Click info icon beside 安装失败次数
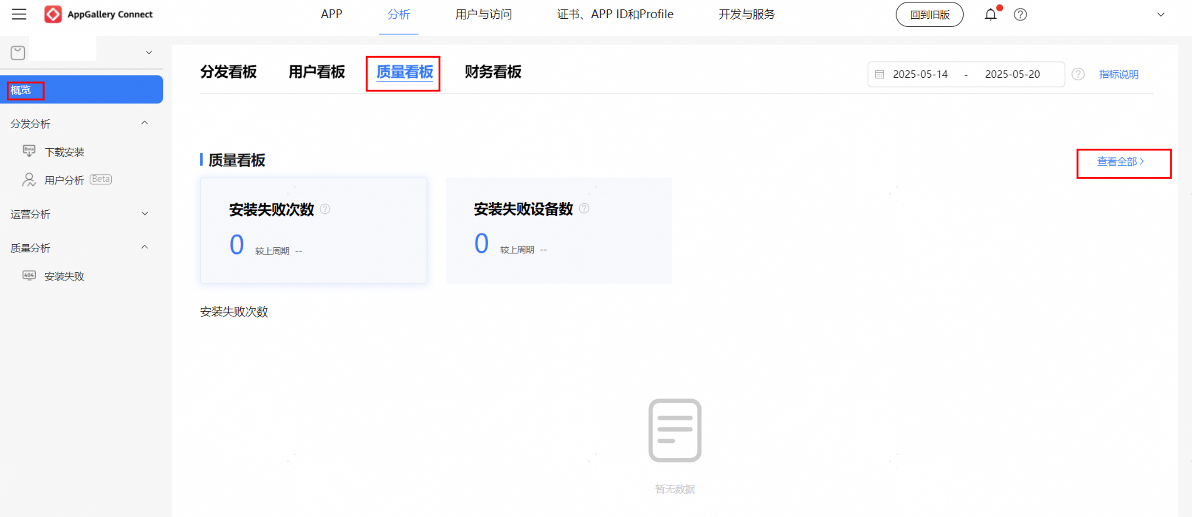Viewport: 1192px width, 517px height. (x=325, y=210)
